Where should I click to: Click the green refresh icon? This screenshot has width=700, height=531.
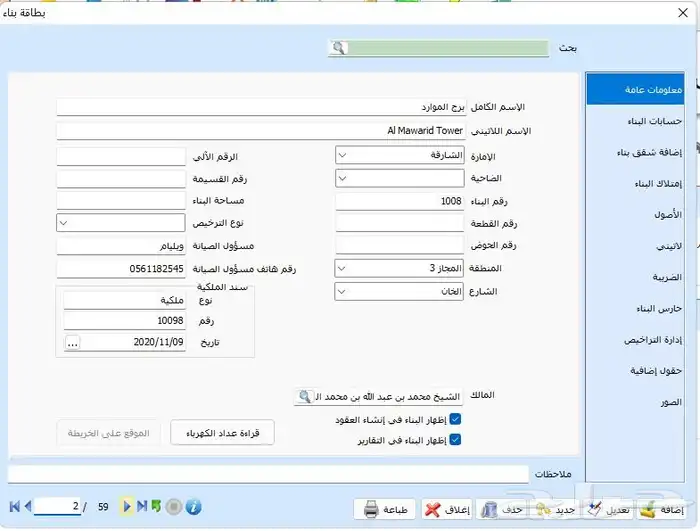click(156, 506)
